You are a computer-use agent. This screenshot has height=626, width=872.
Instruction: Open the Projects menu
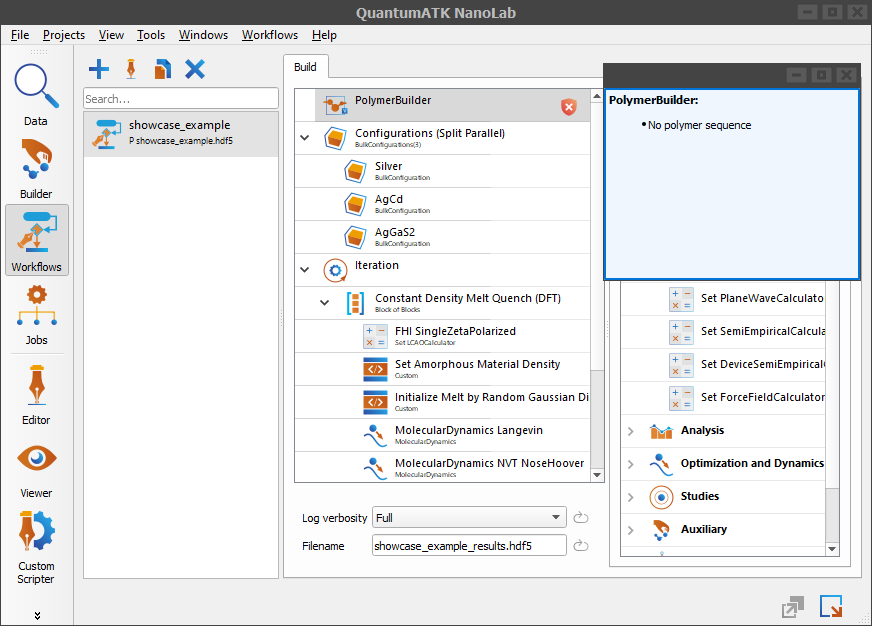(64, 35)
